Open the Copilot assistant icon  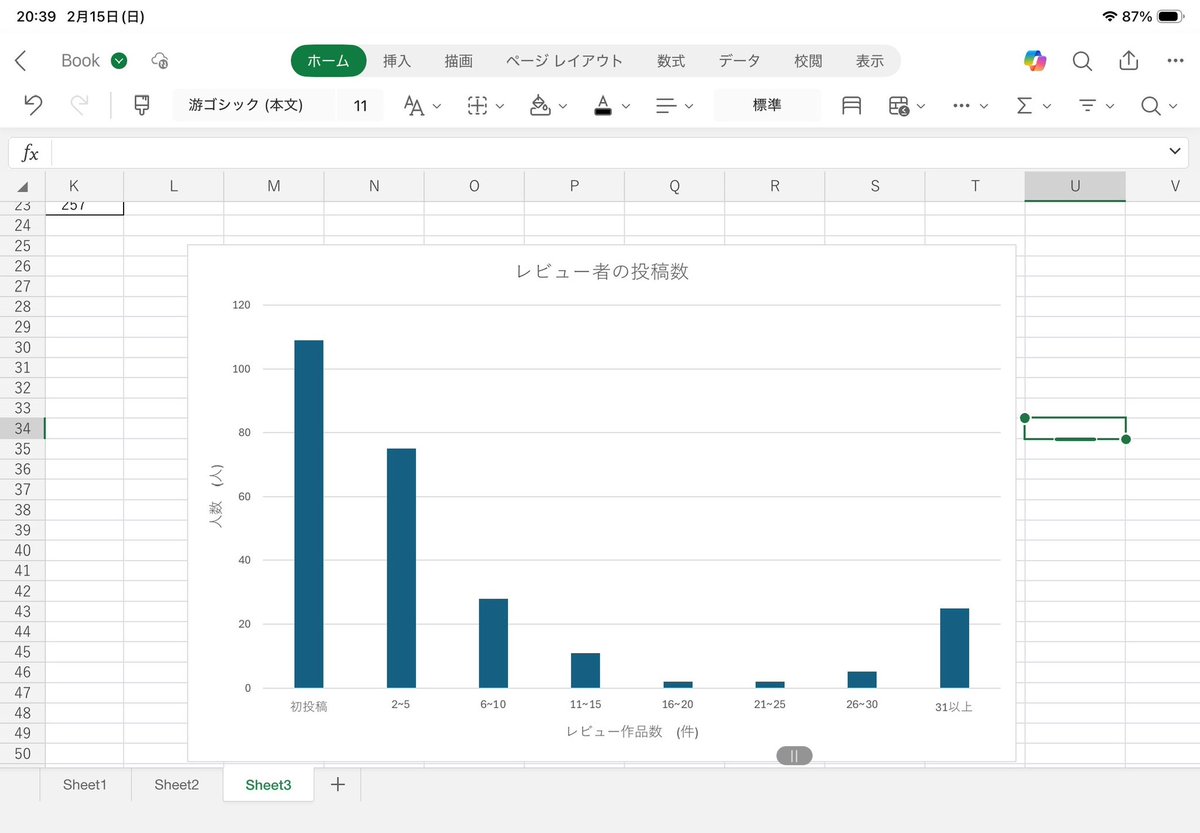1035,61
